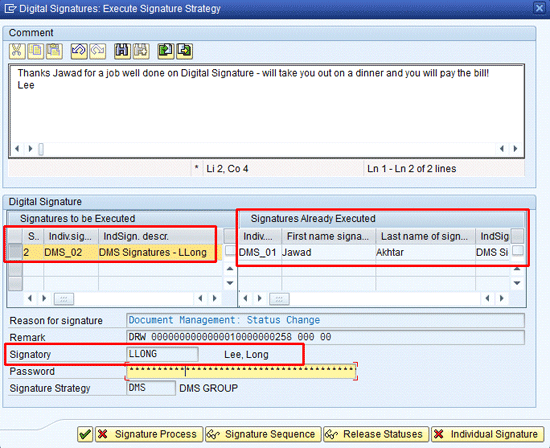Image resolution: width=550 pixels, height=448 pixels.
Task: Select the second empty row selector in Signatures to be Executed
Action: 15,269
